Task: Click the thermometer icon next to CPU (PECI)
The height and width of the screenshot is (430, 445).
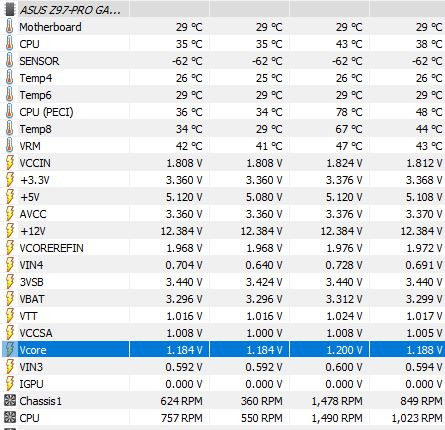Action: pyautogui.click(x=9, y=112)
